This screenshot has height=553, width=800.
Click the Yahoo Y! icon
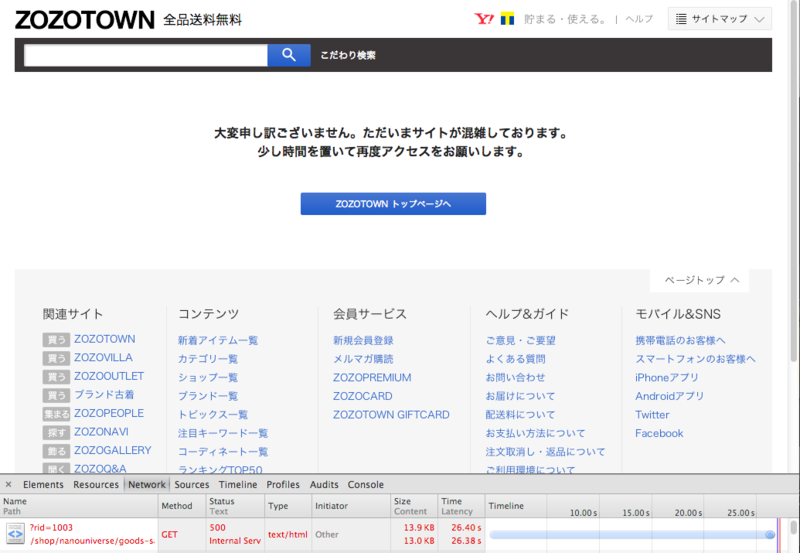coord(484,19)
